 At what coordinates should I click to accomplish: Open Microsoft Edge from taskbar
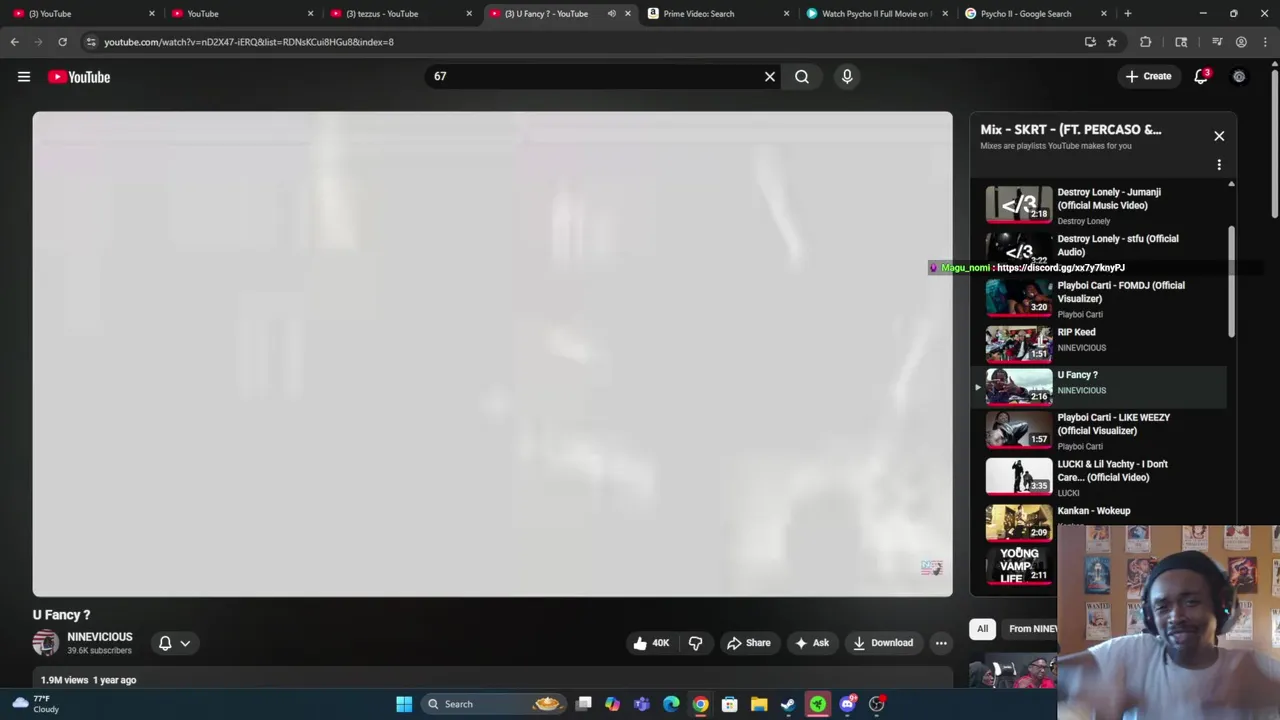[x=671, y=704]
